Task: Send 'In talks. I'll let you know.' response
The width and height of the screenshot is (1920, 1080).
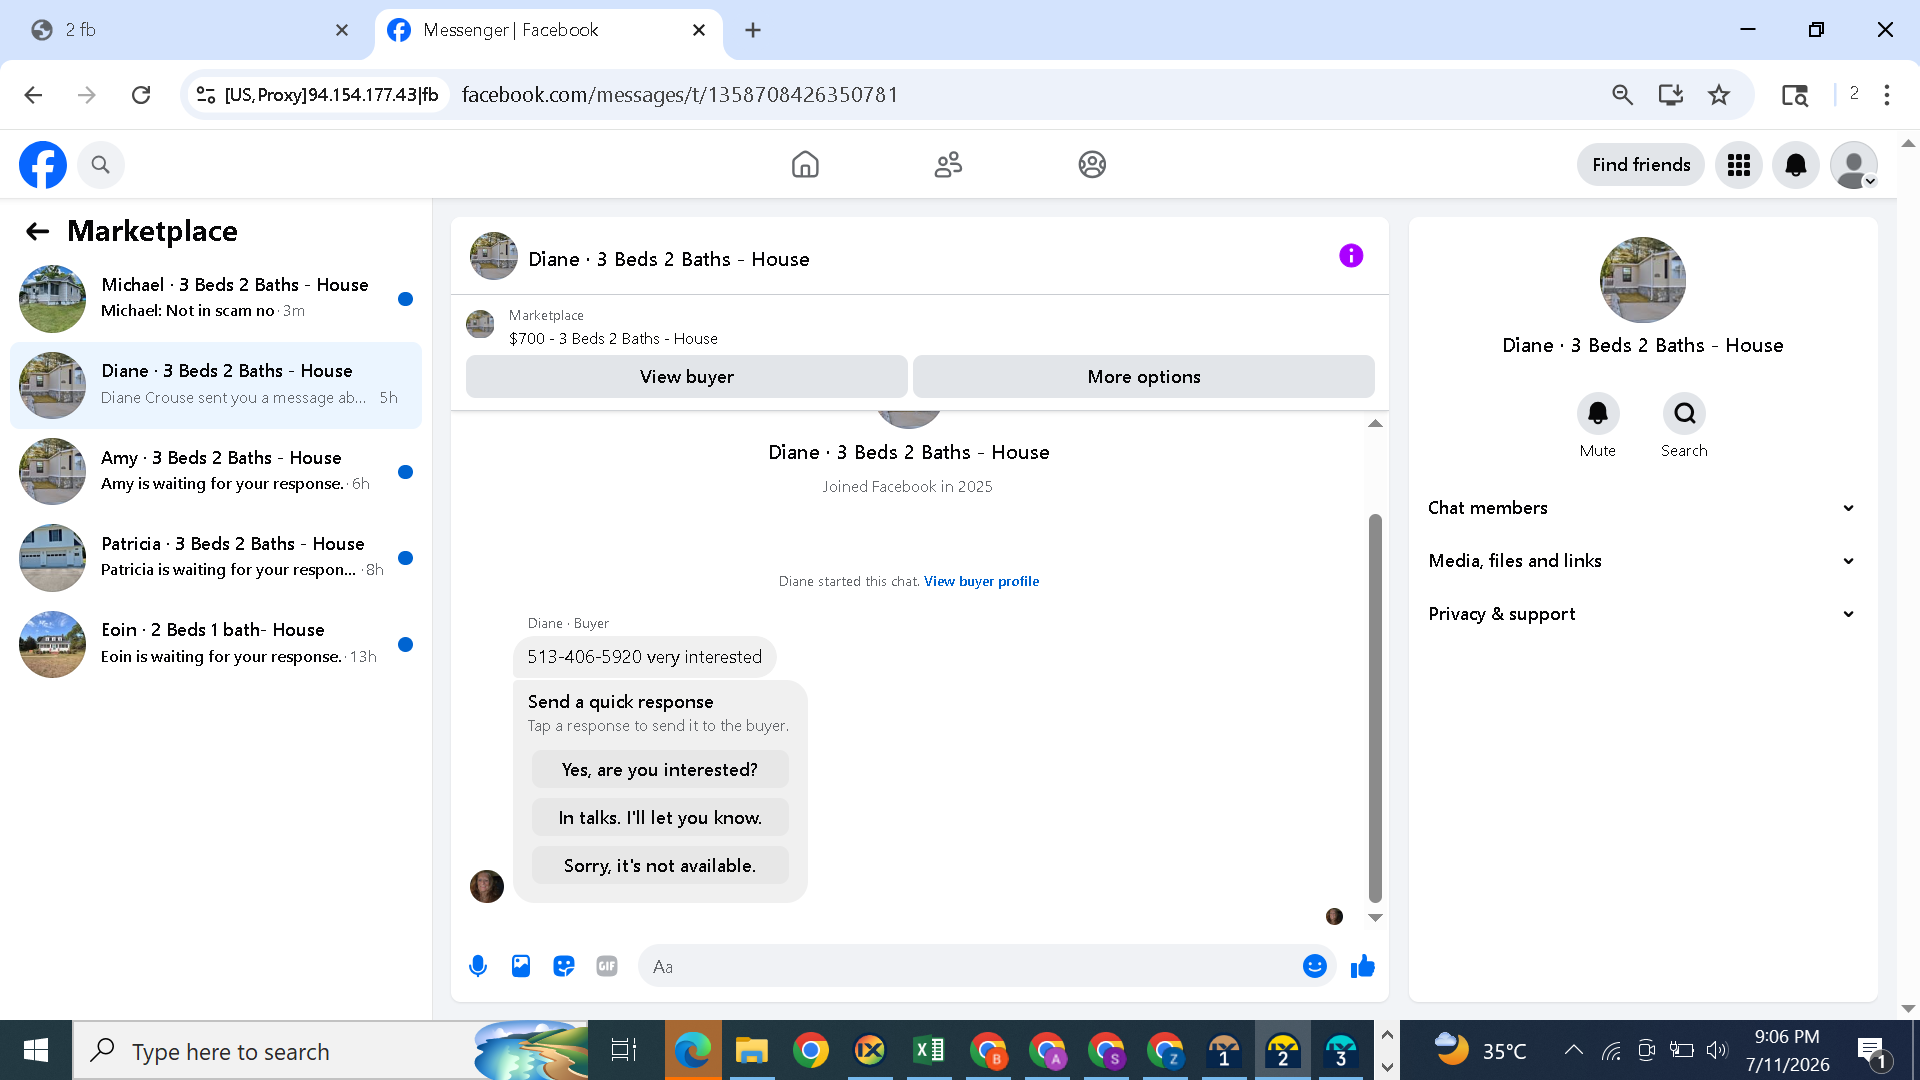Action: 660,818
